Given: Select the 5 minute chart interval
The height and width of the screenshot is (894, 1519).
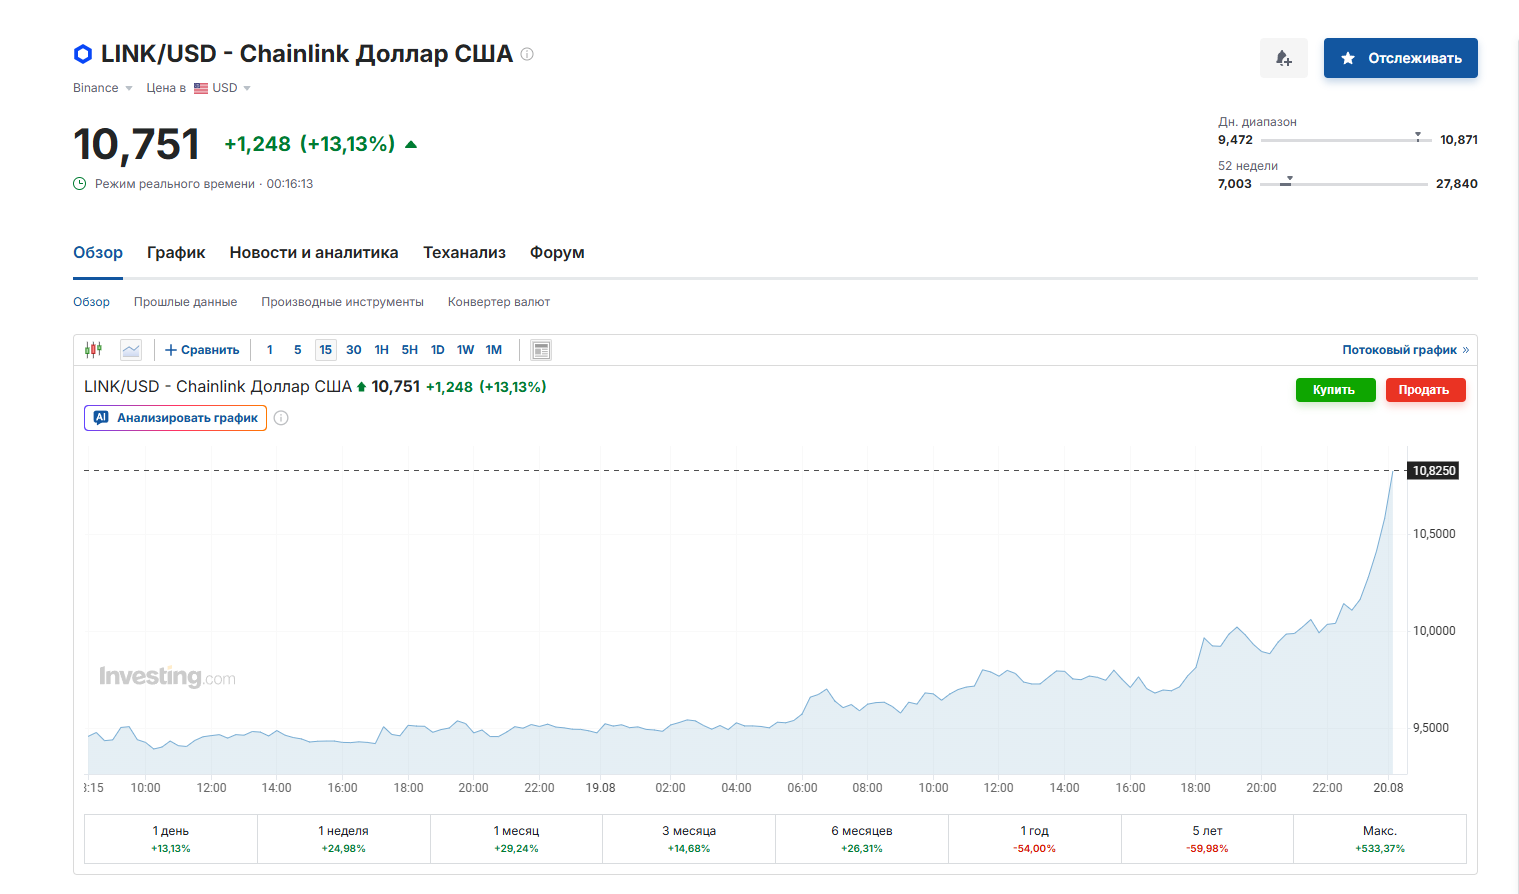Looking at the screenshot, I should pos(298,350).
